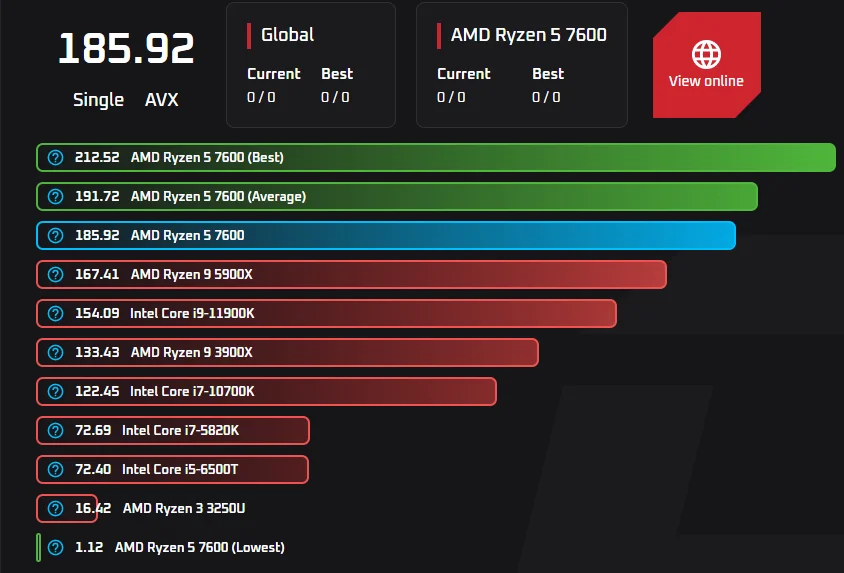Click the Single label under the score
This screenshot has width=844, height=573.
coord(99,100)
